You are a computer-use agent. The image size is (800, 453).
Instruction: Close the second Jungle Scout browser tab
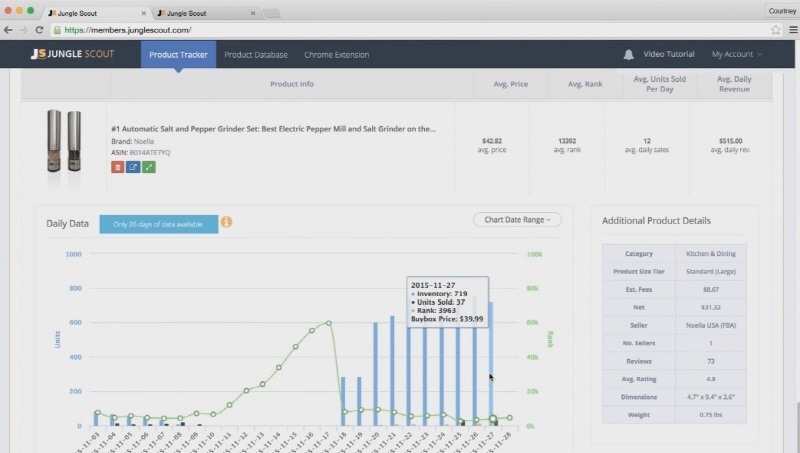coord(253,13)
